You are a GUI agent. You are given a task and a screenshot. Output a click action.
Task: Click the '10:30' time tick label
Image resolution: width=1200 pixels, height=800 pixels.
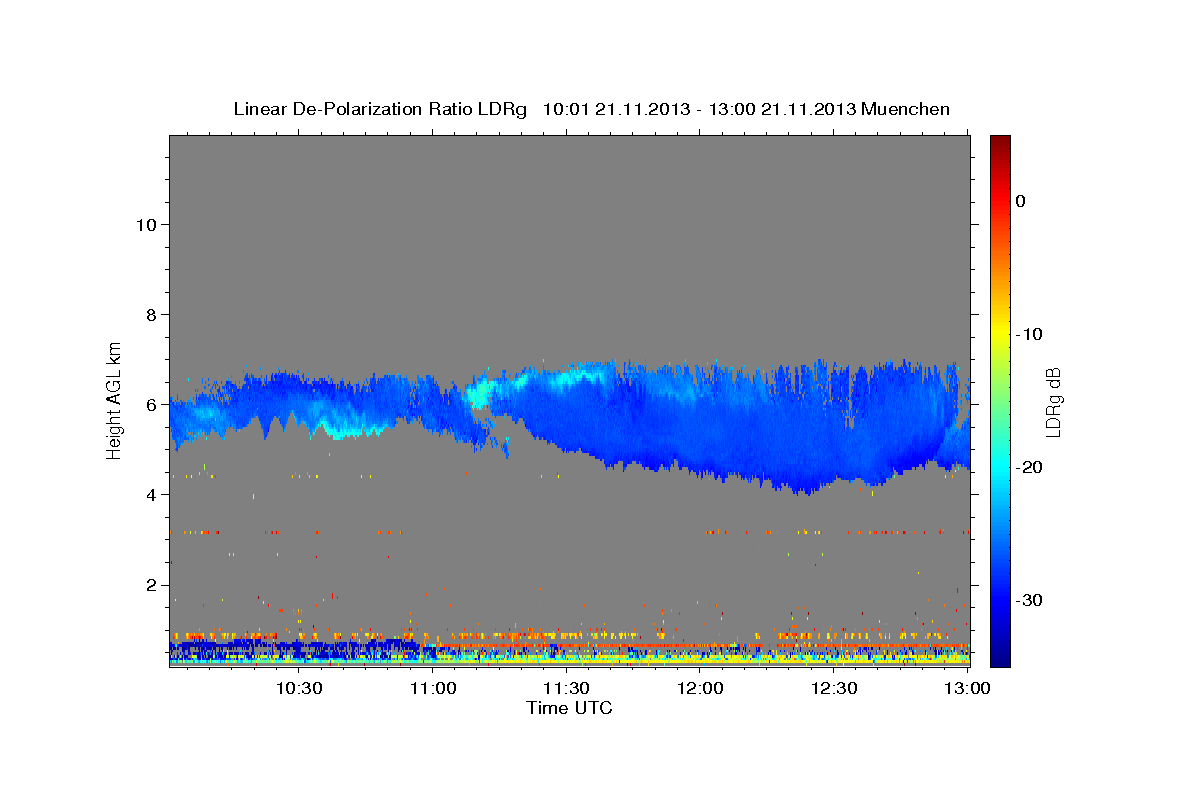click(x=299, y=689)
